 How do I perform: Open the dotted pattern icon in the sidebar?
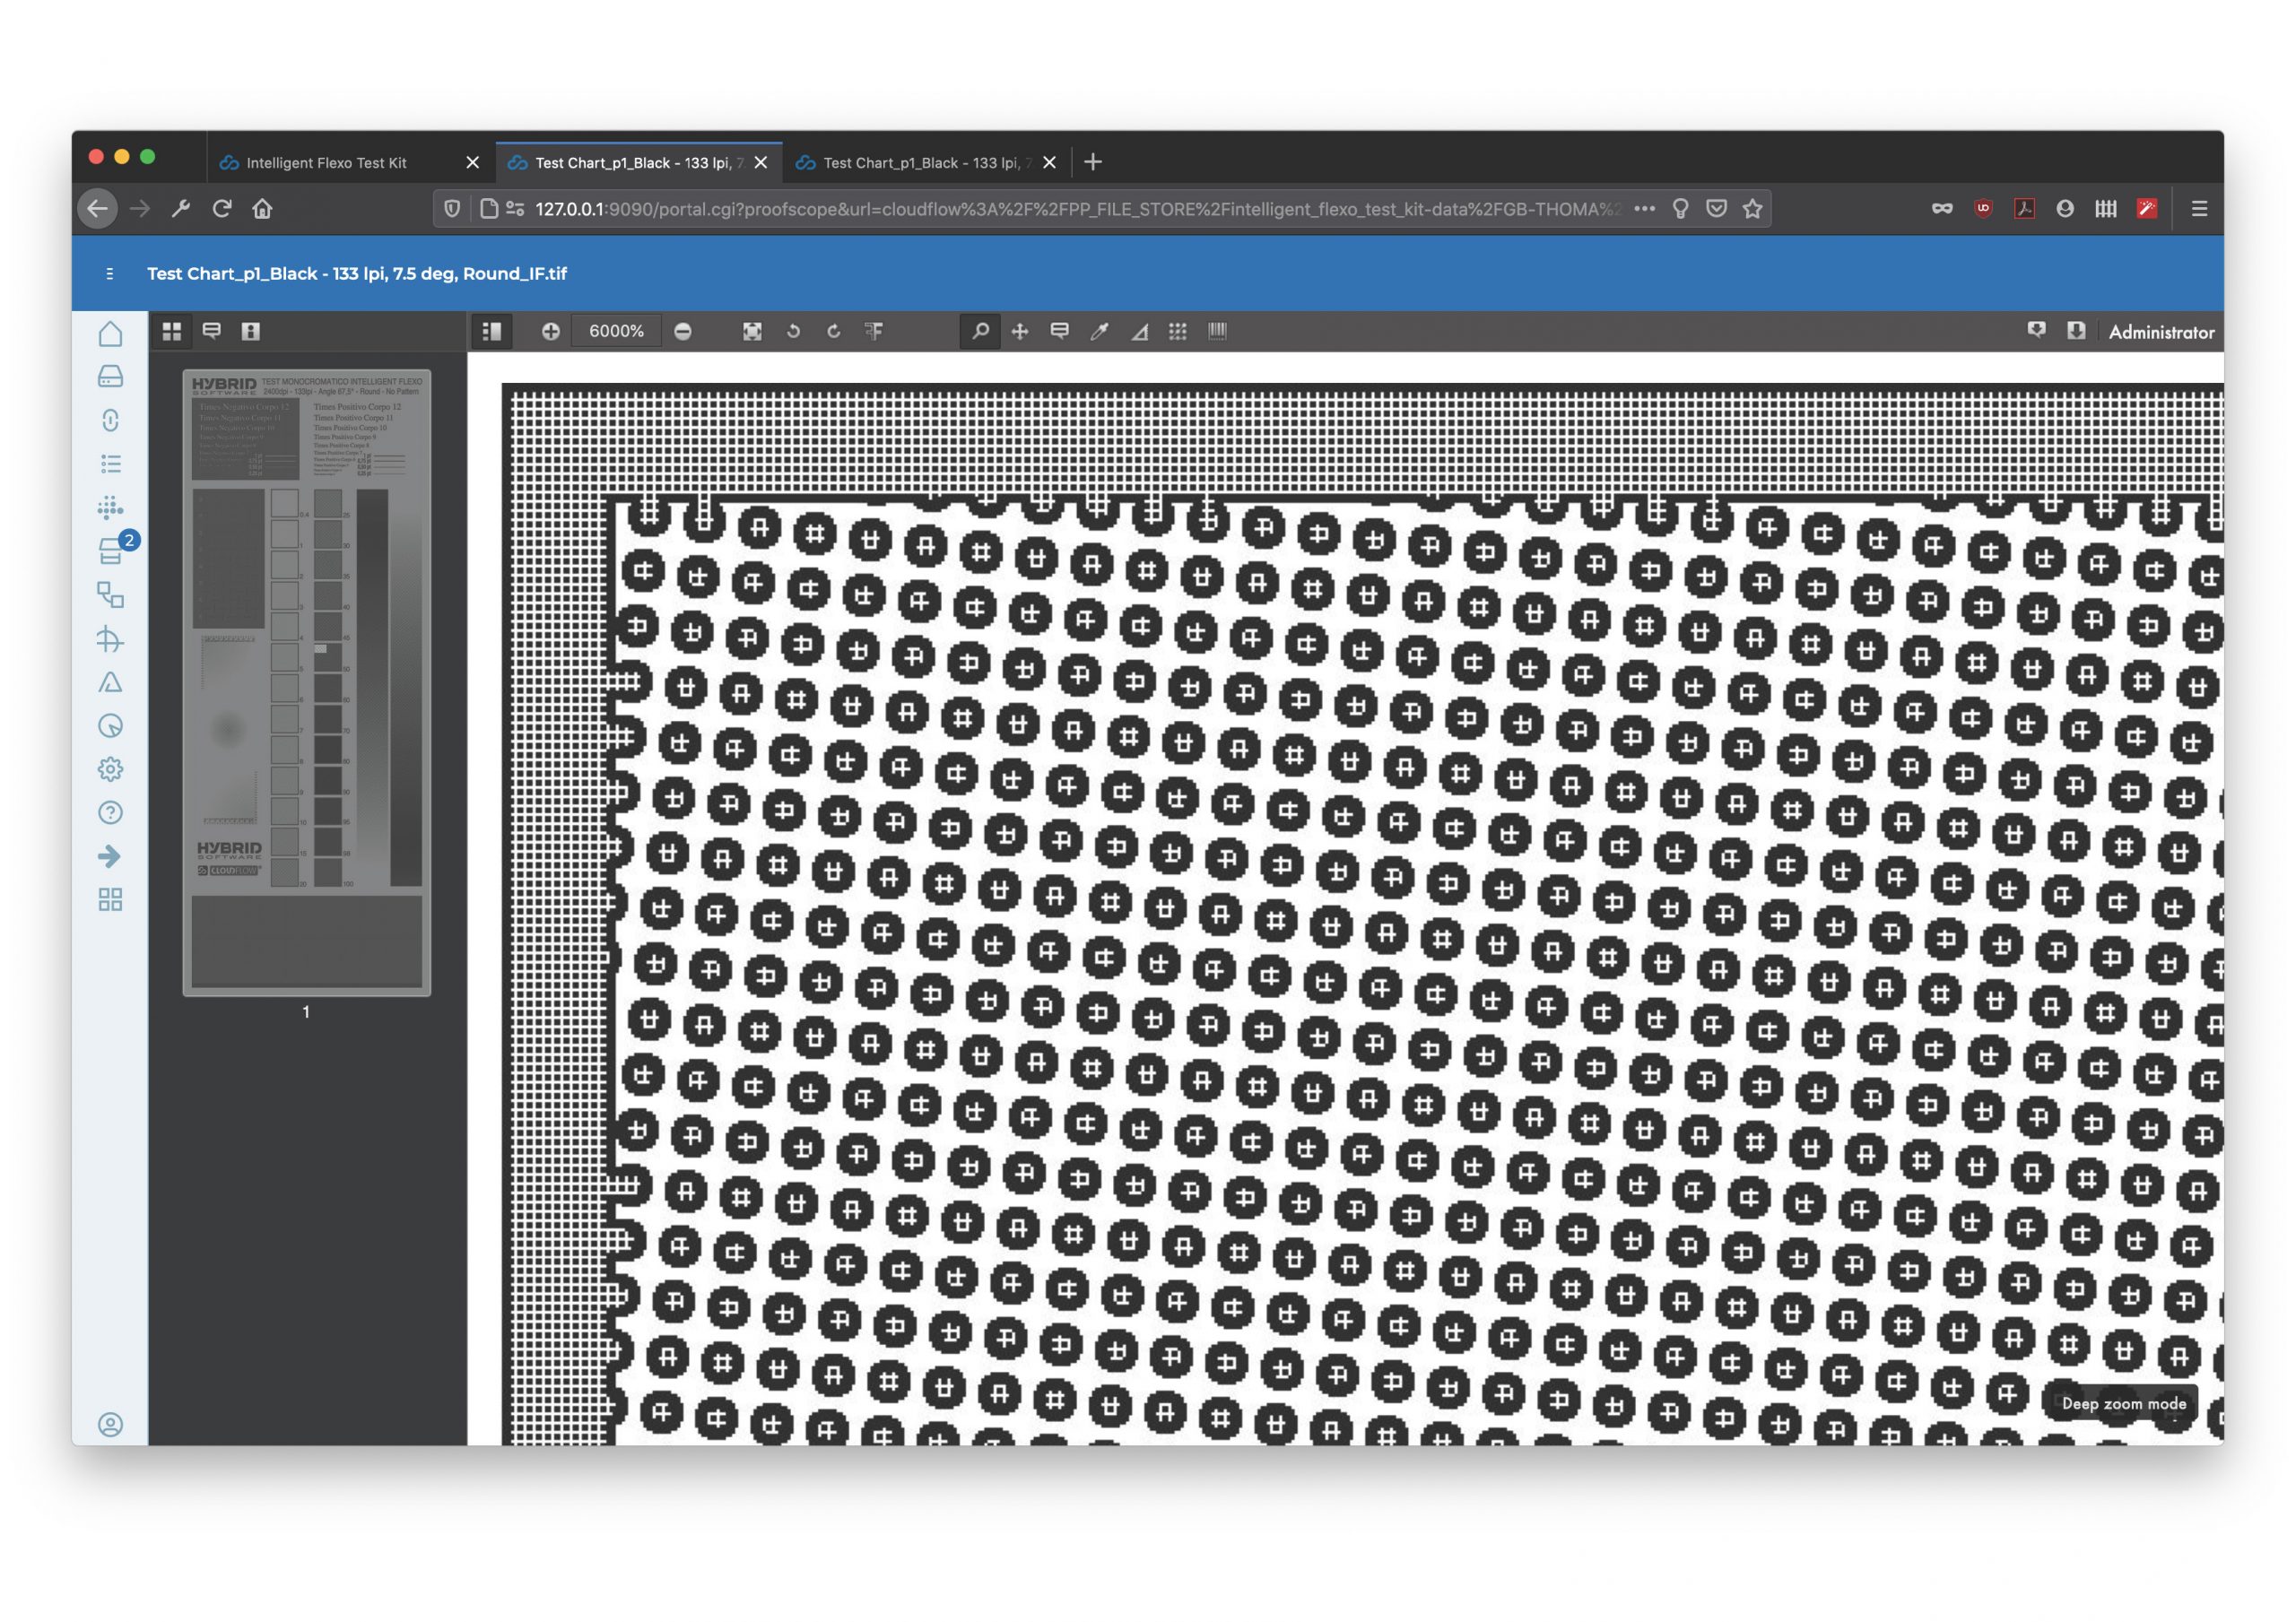[110, 507]
